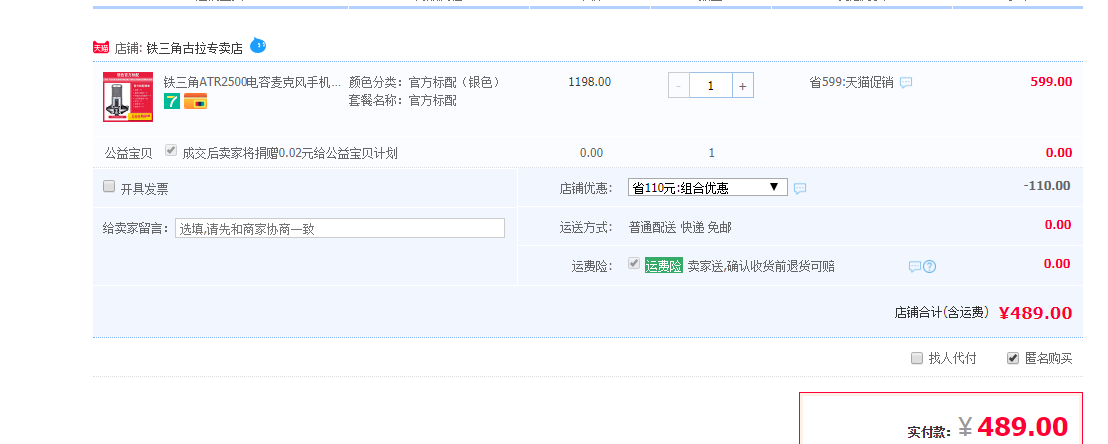Enable the 开具发票 invoice checkbox
Screen dimensions: 1108x444
109,187
